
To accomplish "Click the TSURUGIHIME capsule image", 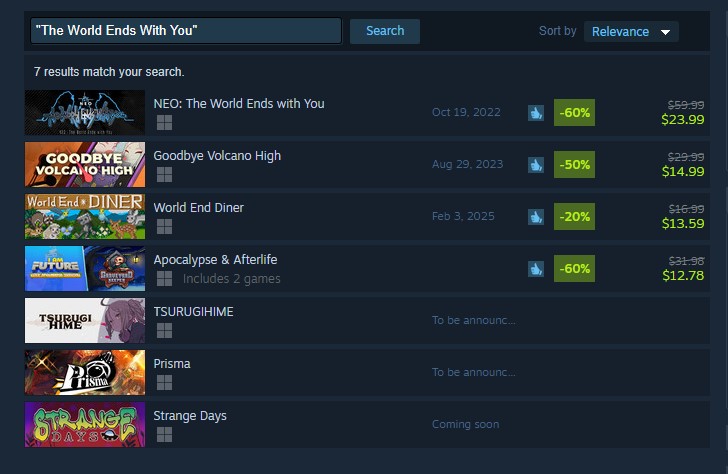I will [x=85, y=321].
